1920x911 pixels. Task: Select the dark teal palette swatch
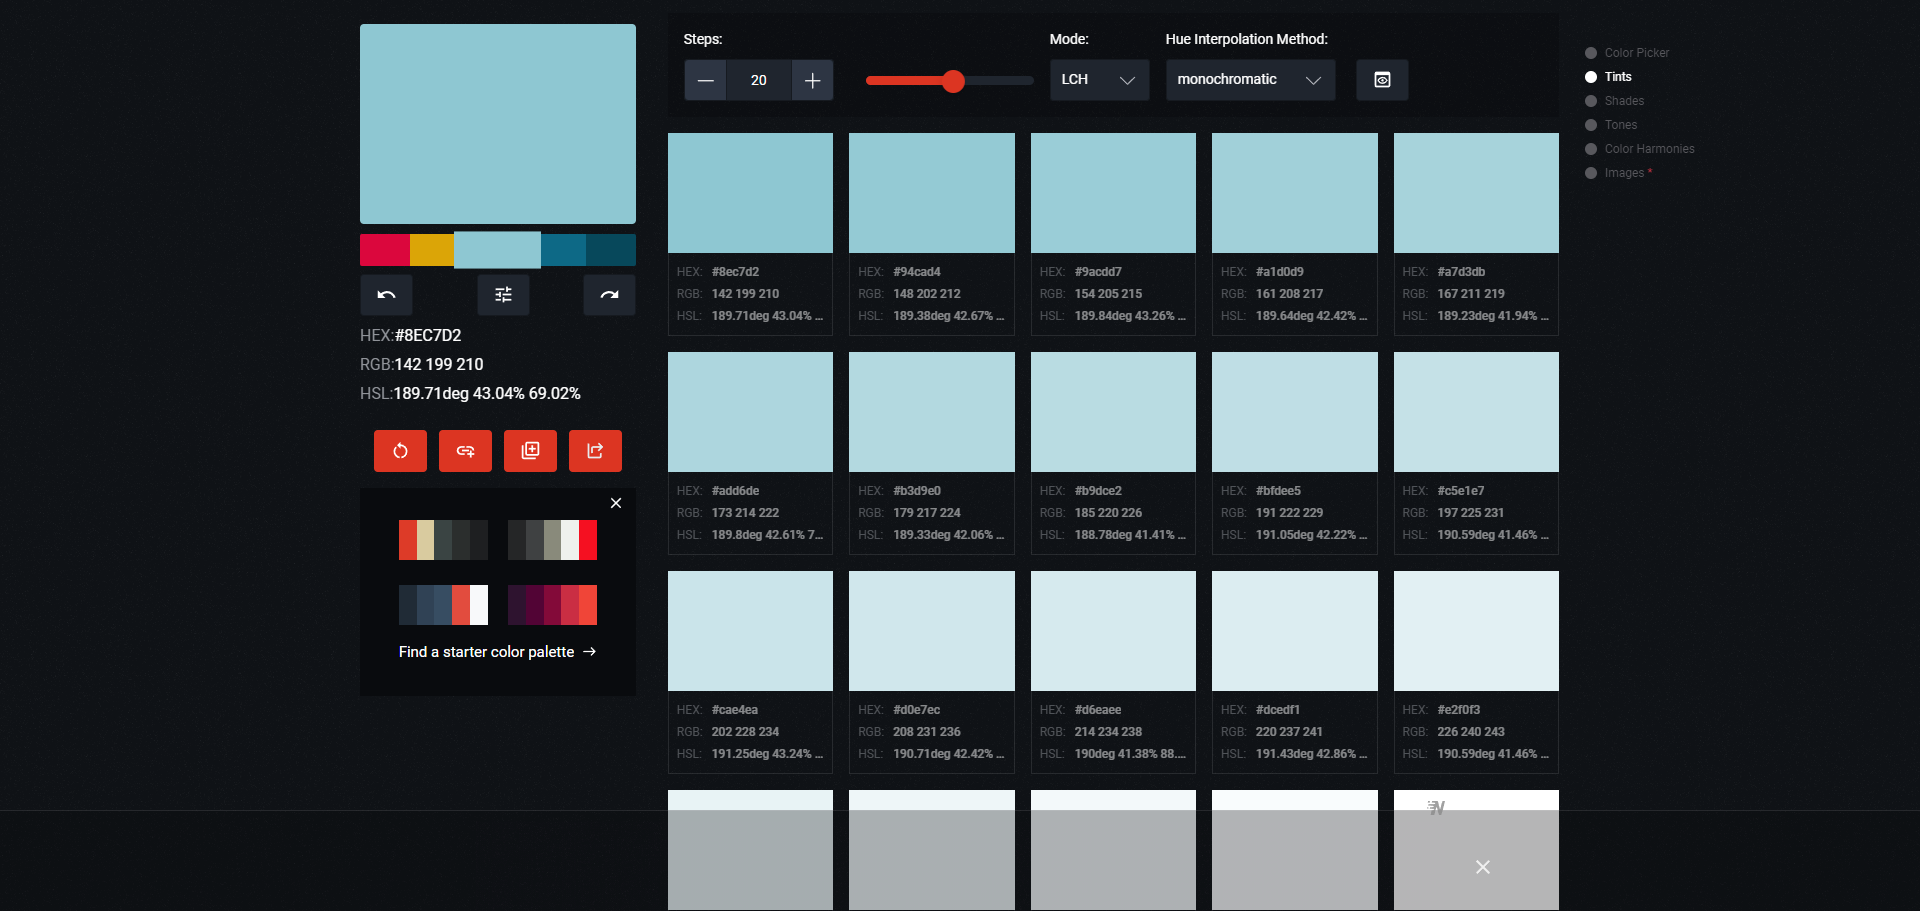coord(611,250)
